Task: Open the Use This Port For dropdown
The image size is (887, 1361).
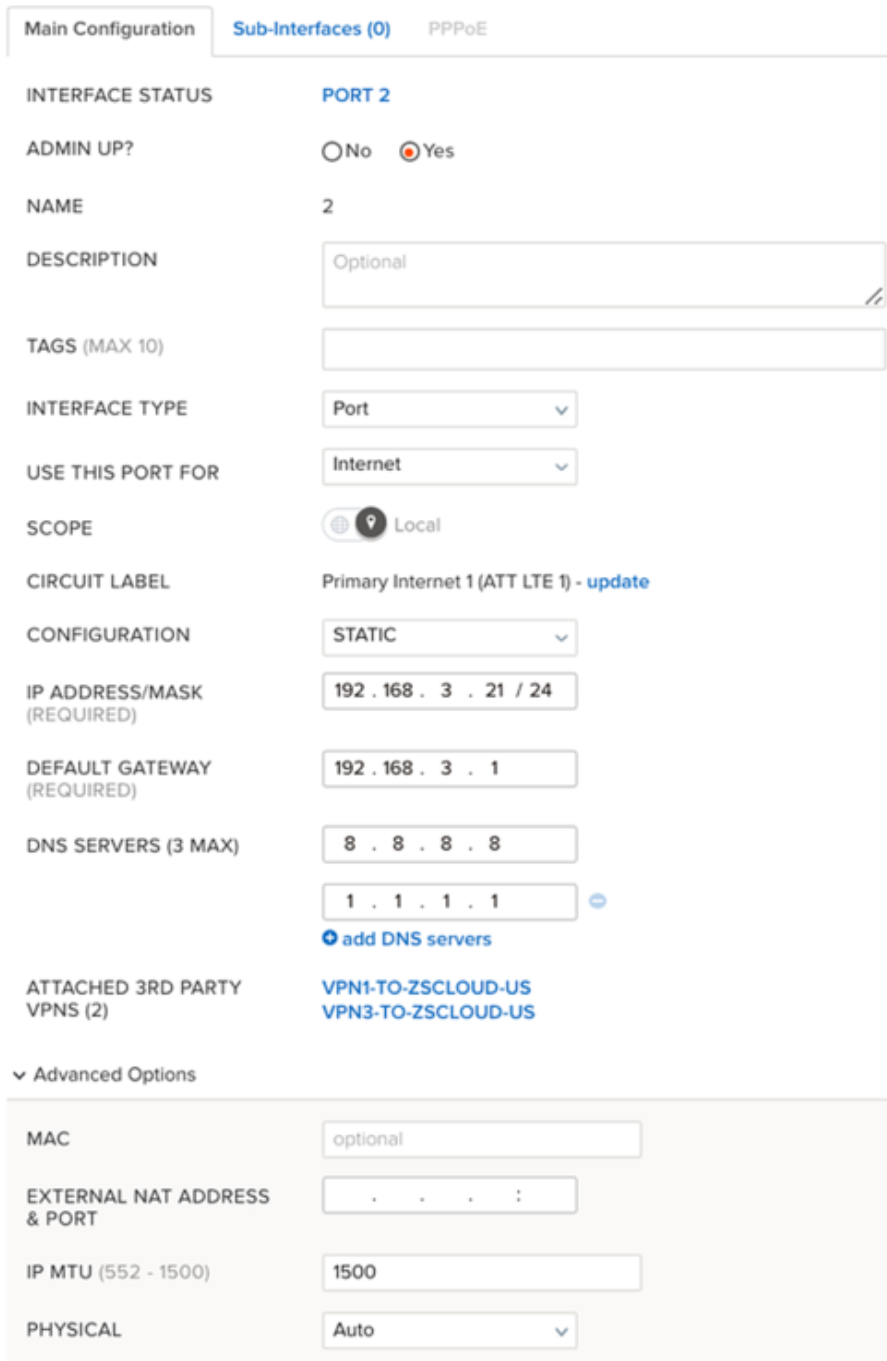Action: [x=449, y=465]
